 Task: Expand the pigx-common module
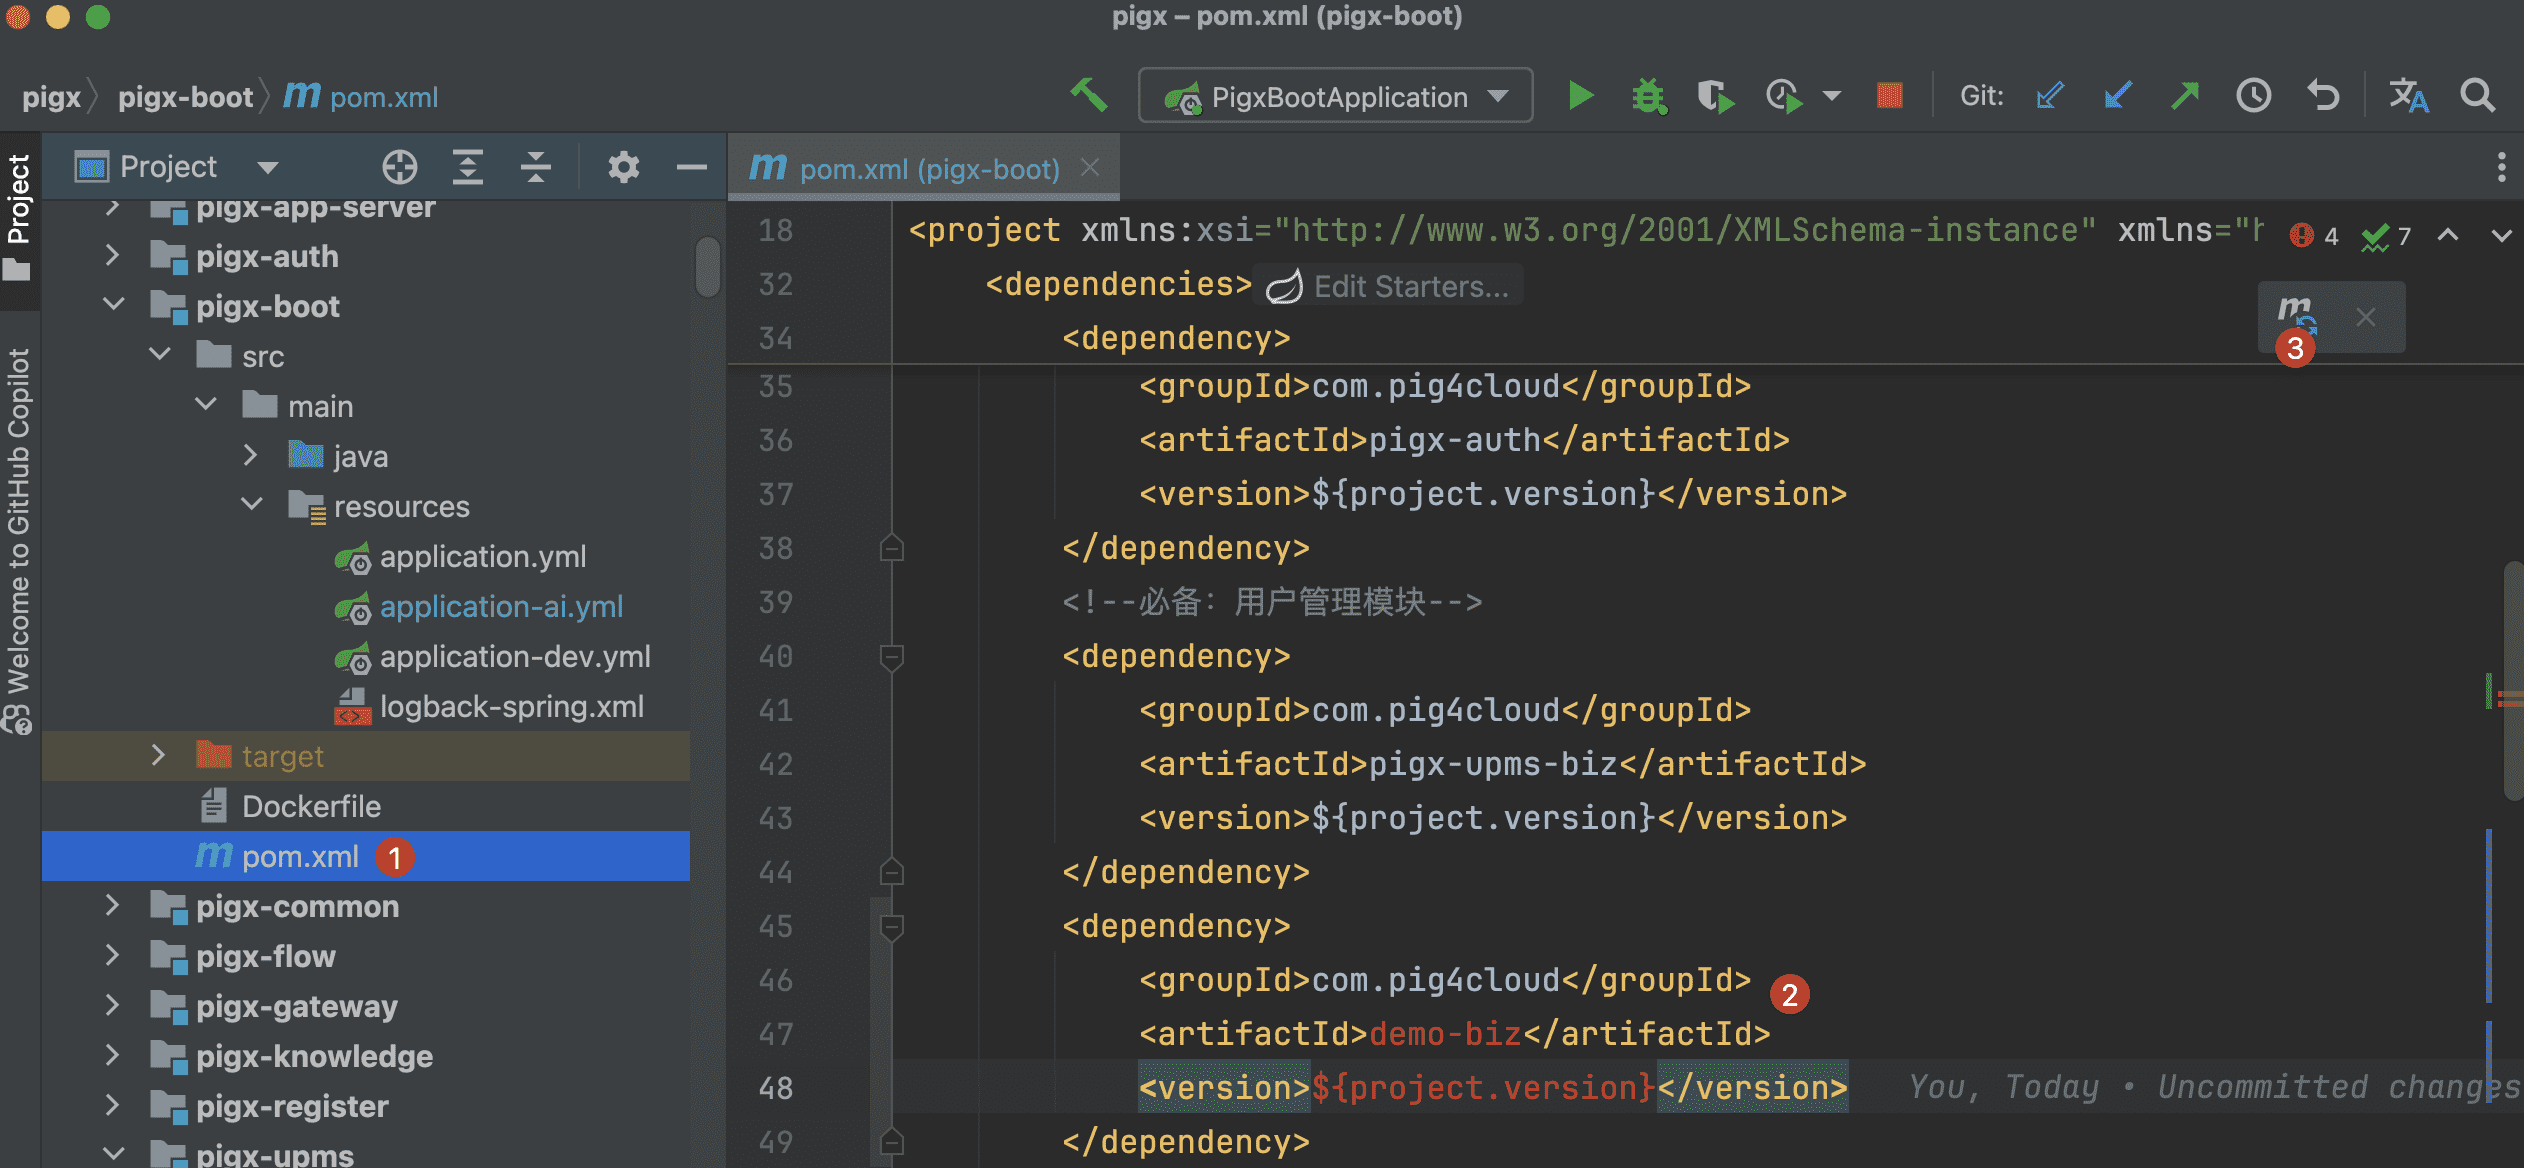(x=112, y=905)
